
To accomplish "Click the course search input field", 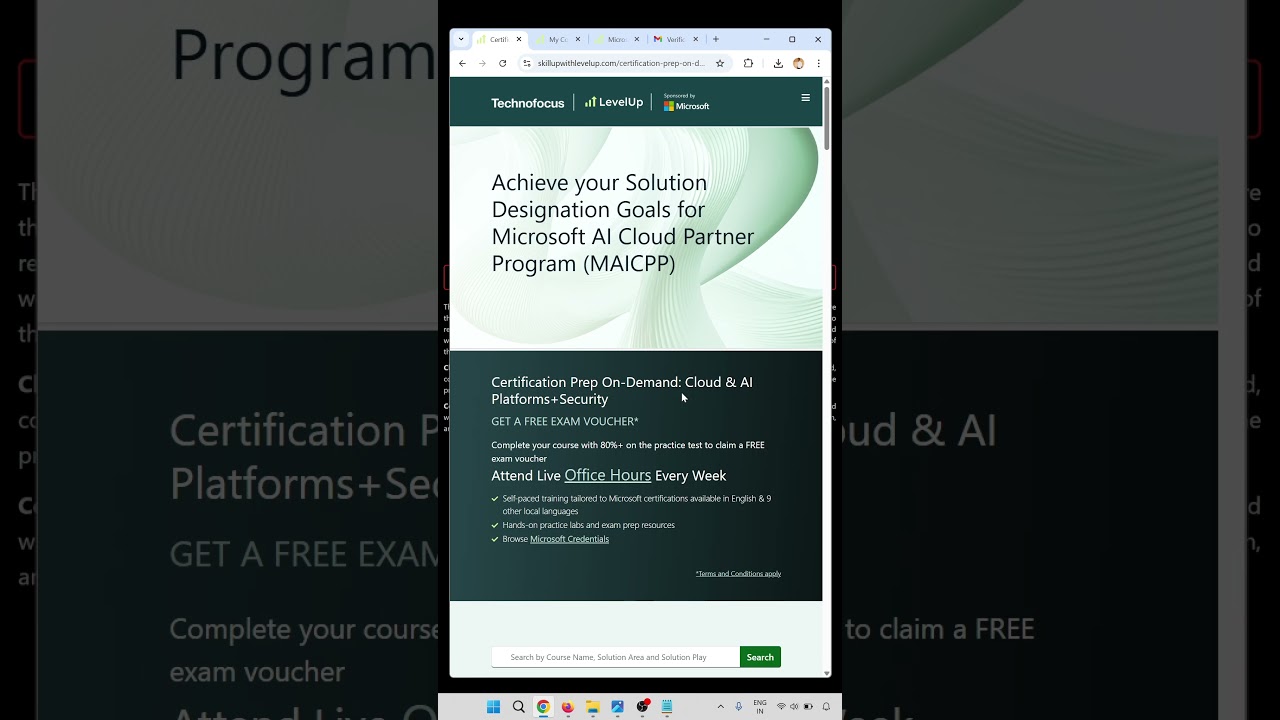I will coord(615,657).
